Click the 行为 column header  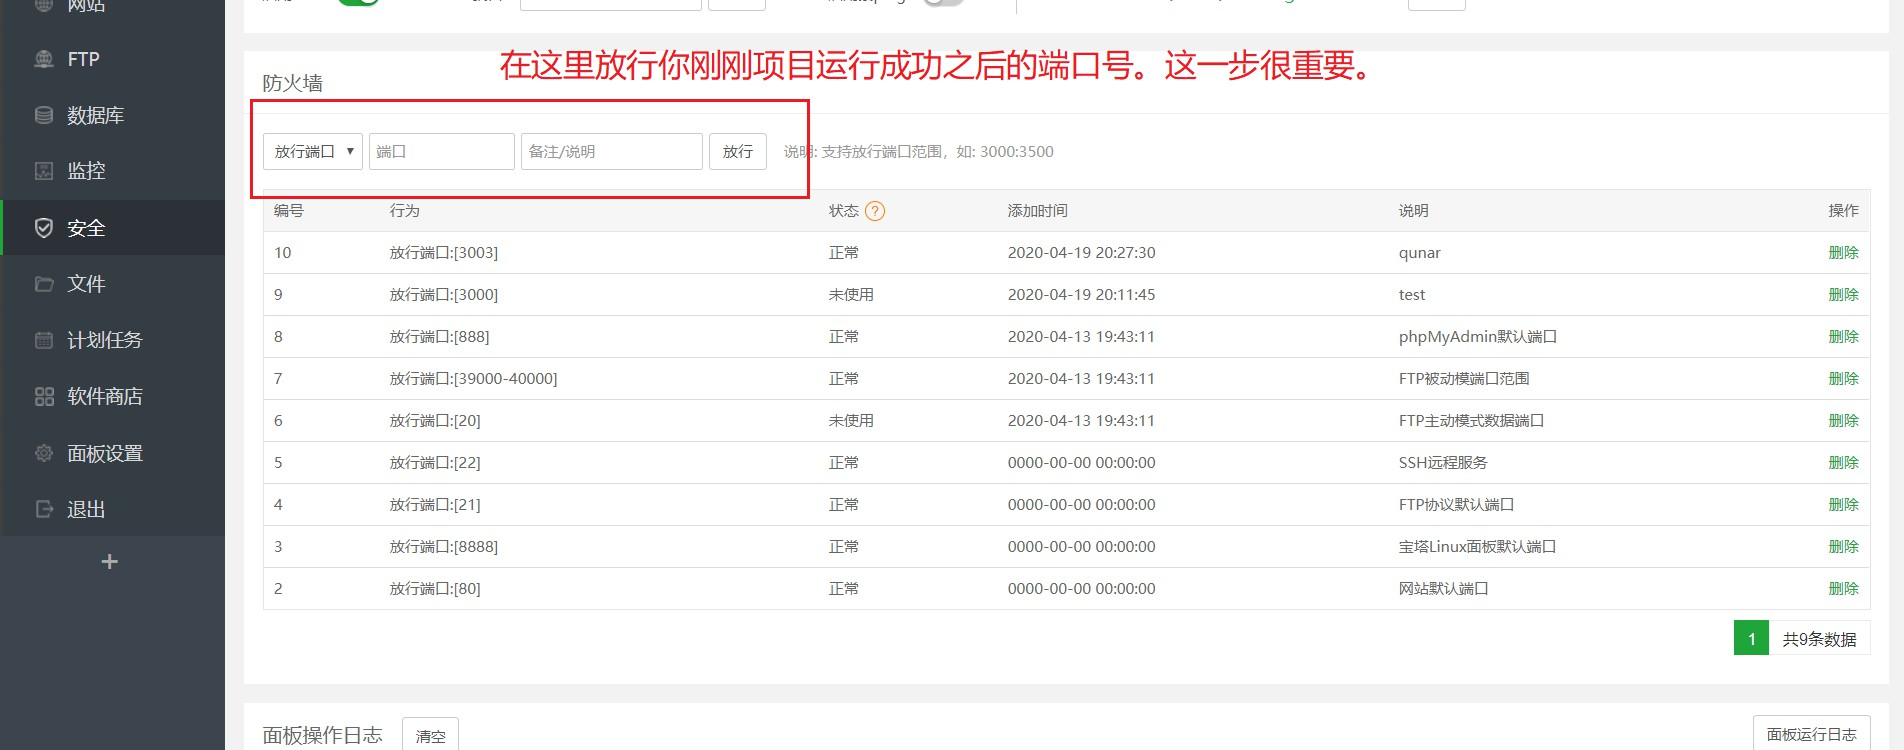(404, 211)
